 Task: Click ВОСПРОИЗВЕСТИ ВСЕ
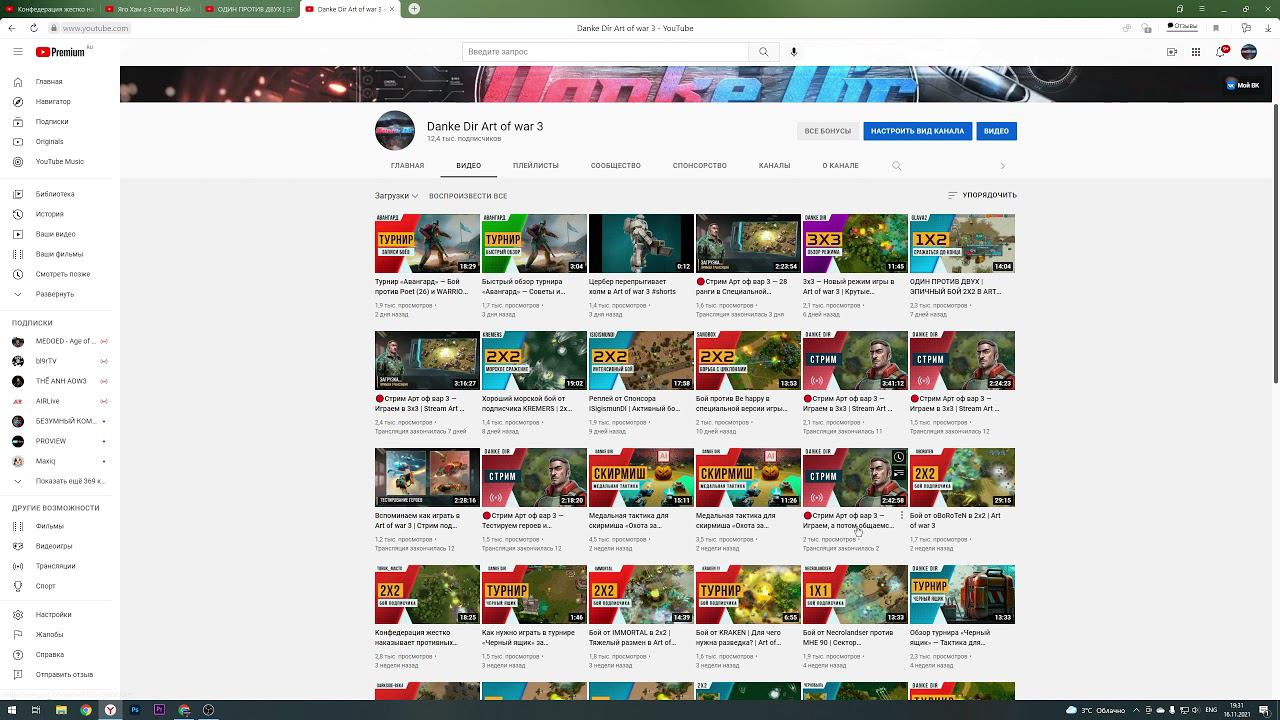coord(468,196)
